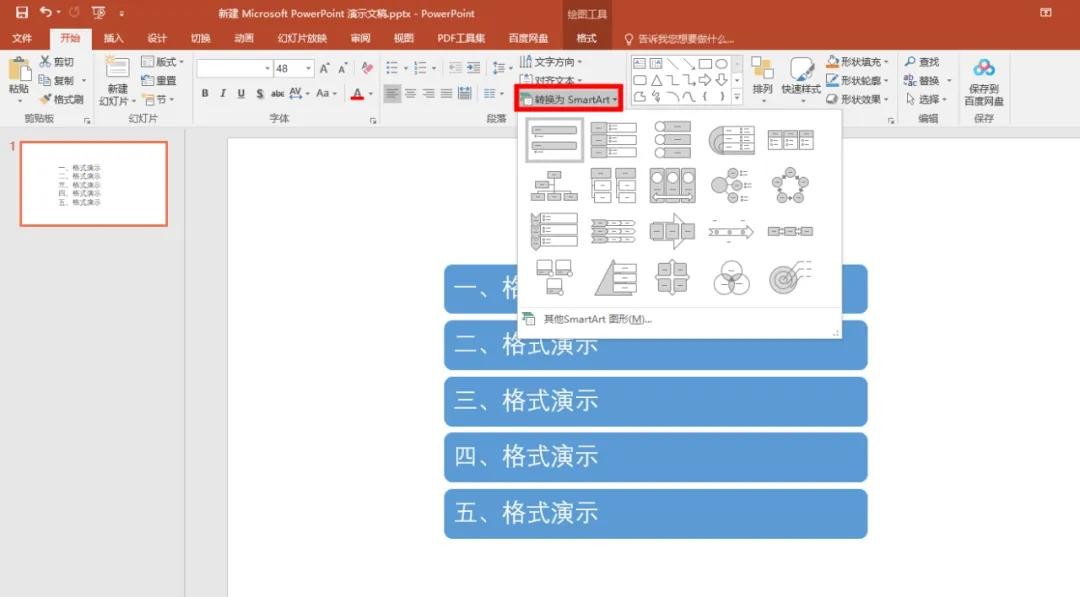The width and height of the screenshot is (1080, 597).
Task: Toggle italic text formatting
Action: coord(223,94)
